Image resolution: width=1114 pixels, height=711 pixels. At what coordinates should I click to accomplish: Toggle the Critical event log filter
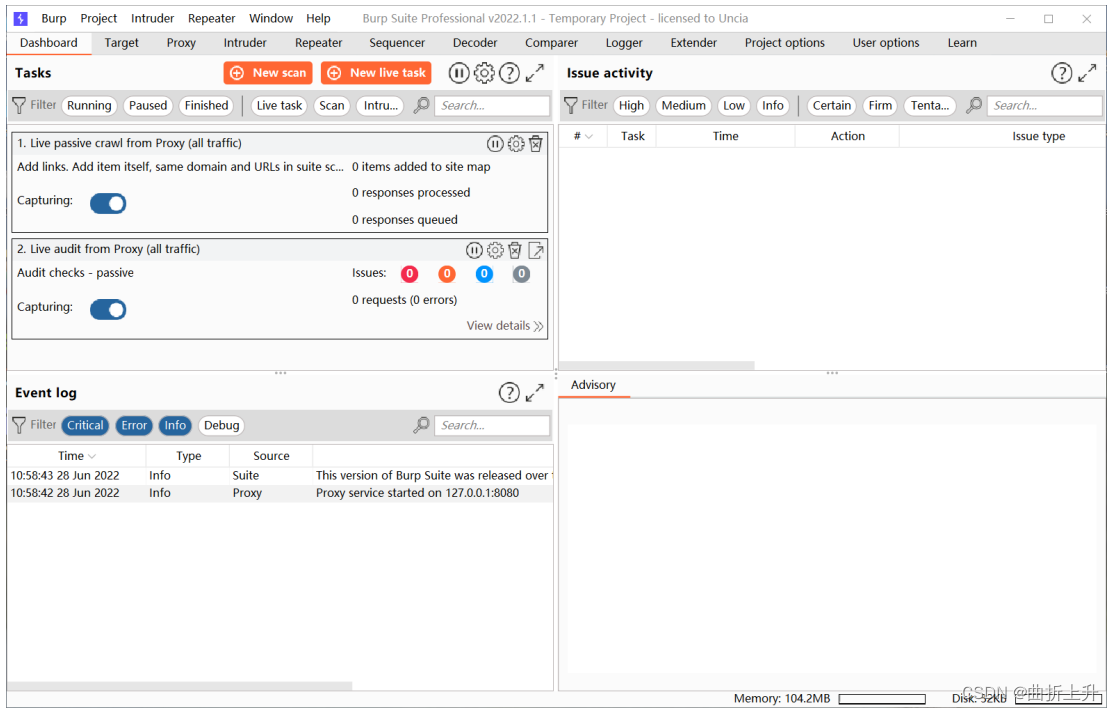tap(85, 425)
